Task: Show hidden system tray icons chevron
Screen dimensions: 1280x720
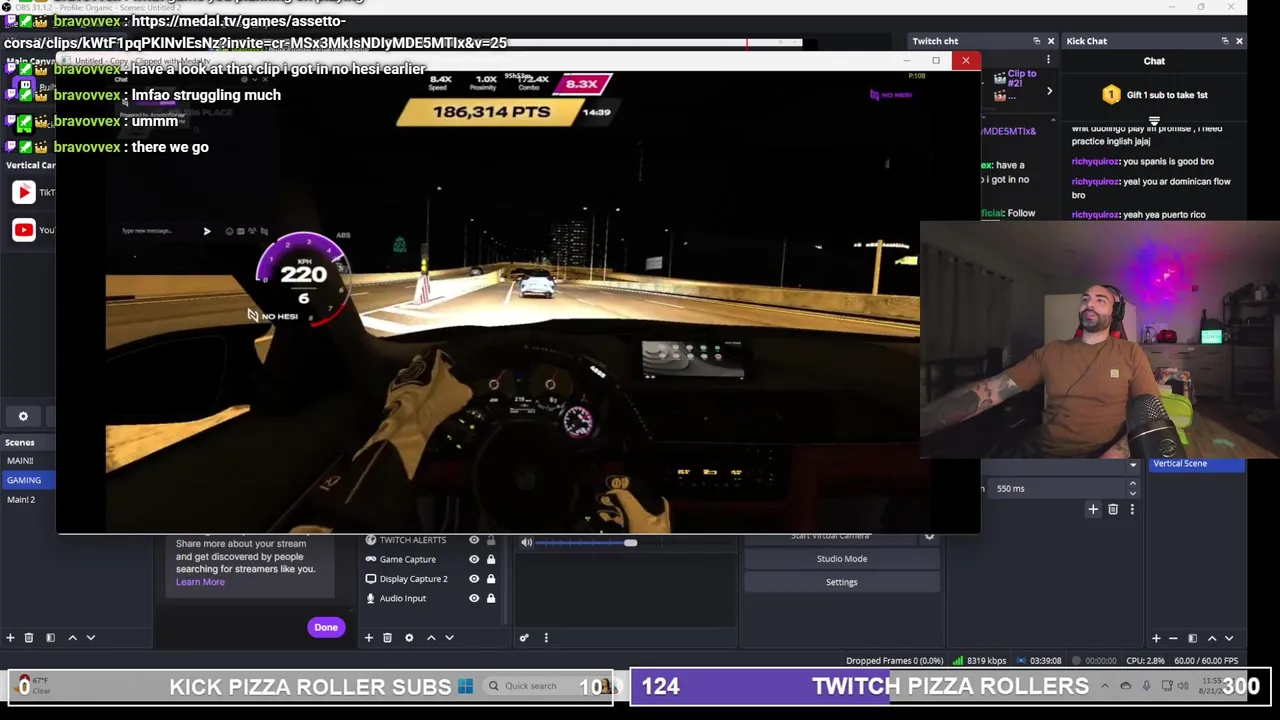Action: [x=1104, y=686]
